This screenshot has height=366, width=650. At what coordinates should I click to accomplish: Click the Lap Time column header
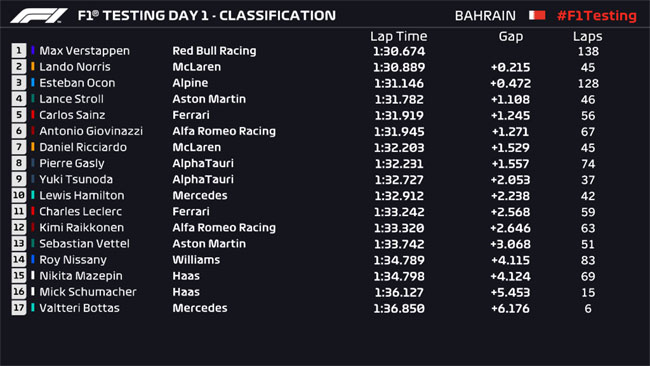(x=398, y=36)
